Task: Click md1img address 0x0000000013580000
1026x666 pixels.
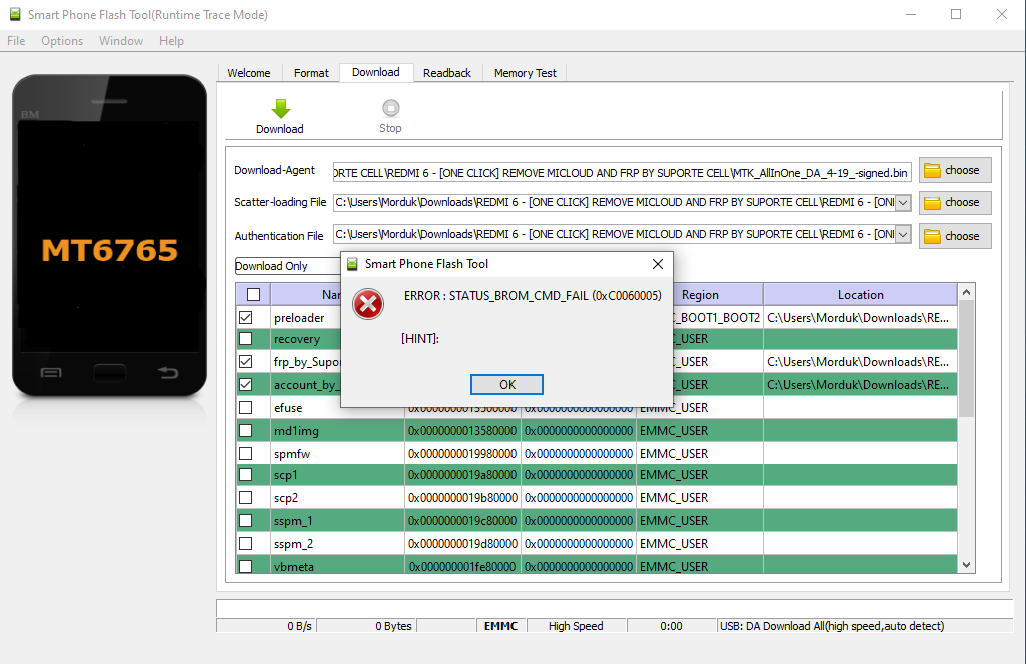Action: click(x=463, y=430)
